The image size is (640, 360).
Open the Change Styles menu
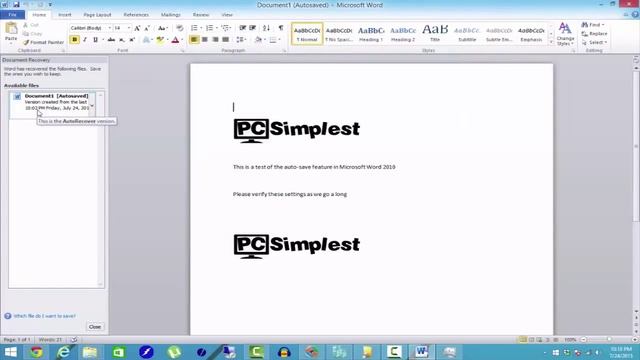point(565,34)
